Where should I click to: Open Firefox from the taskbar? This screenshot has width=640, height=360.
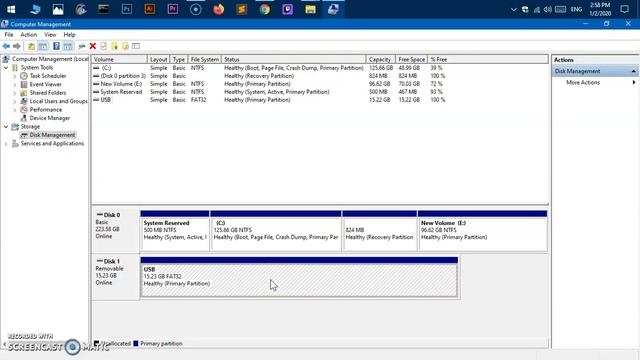tap(219, 9)
